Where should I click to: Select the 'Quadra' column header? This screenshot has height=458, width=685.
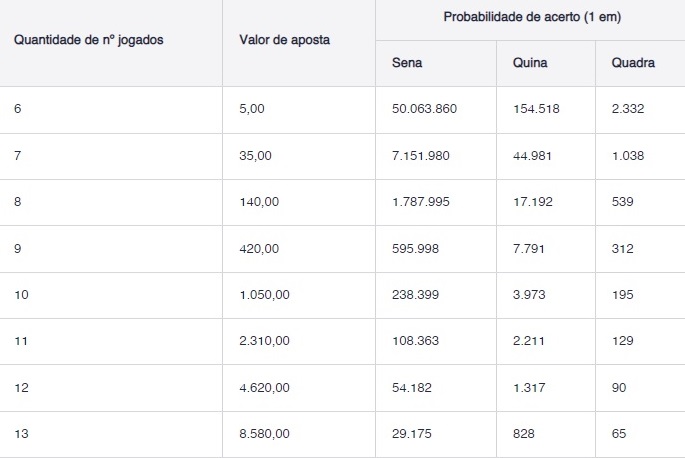(633, 63)
